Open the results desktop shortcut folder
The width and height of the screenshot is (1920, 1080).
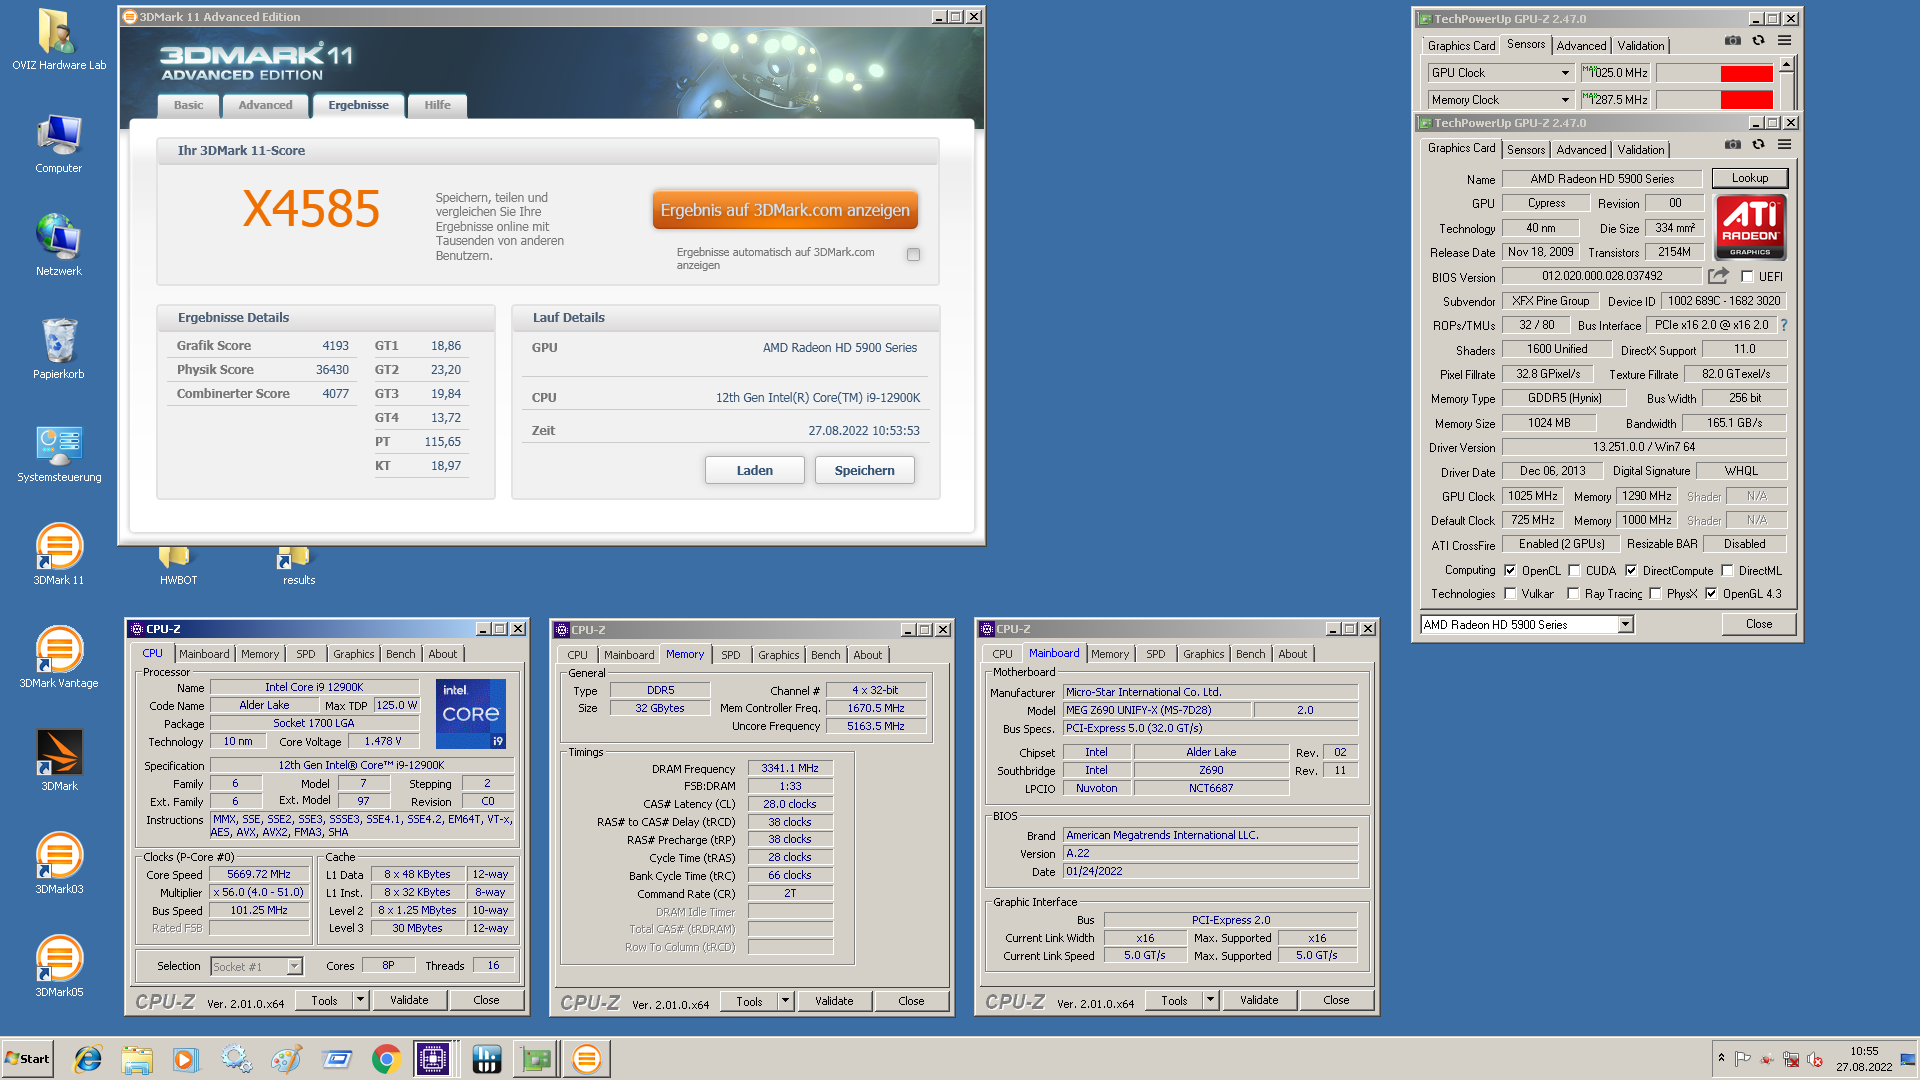tap(298, 566)
